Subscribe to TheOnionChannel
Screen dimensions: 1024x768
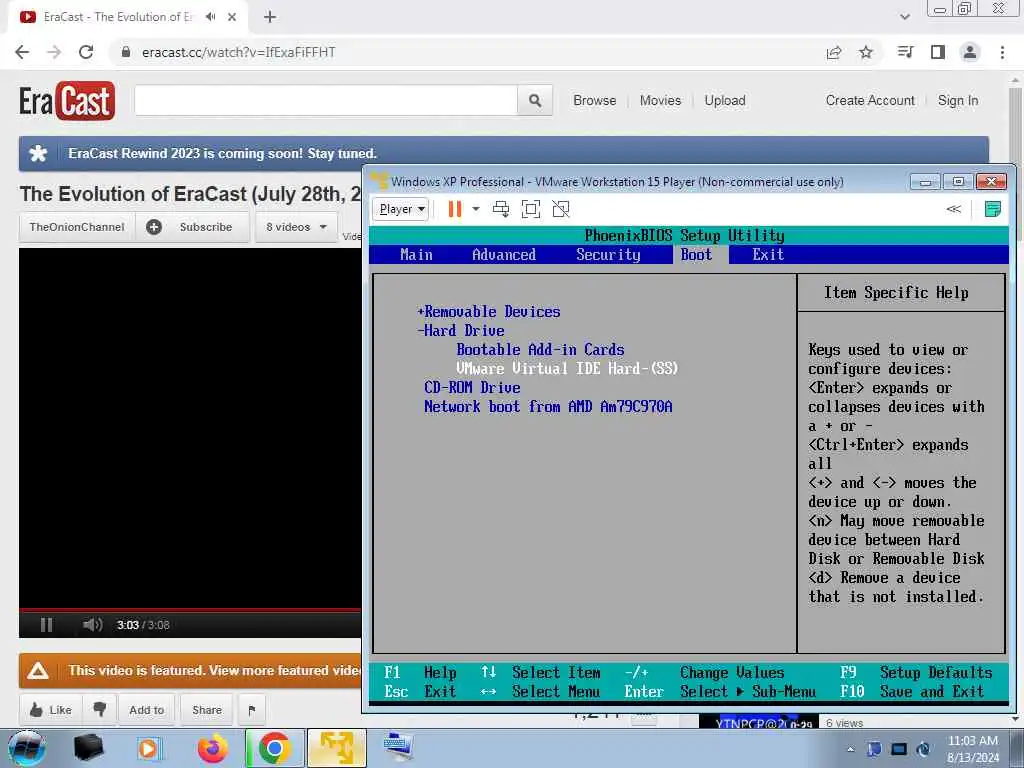tap(193, 227)
